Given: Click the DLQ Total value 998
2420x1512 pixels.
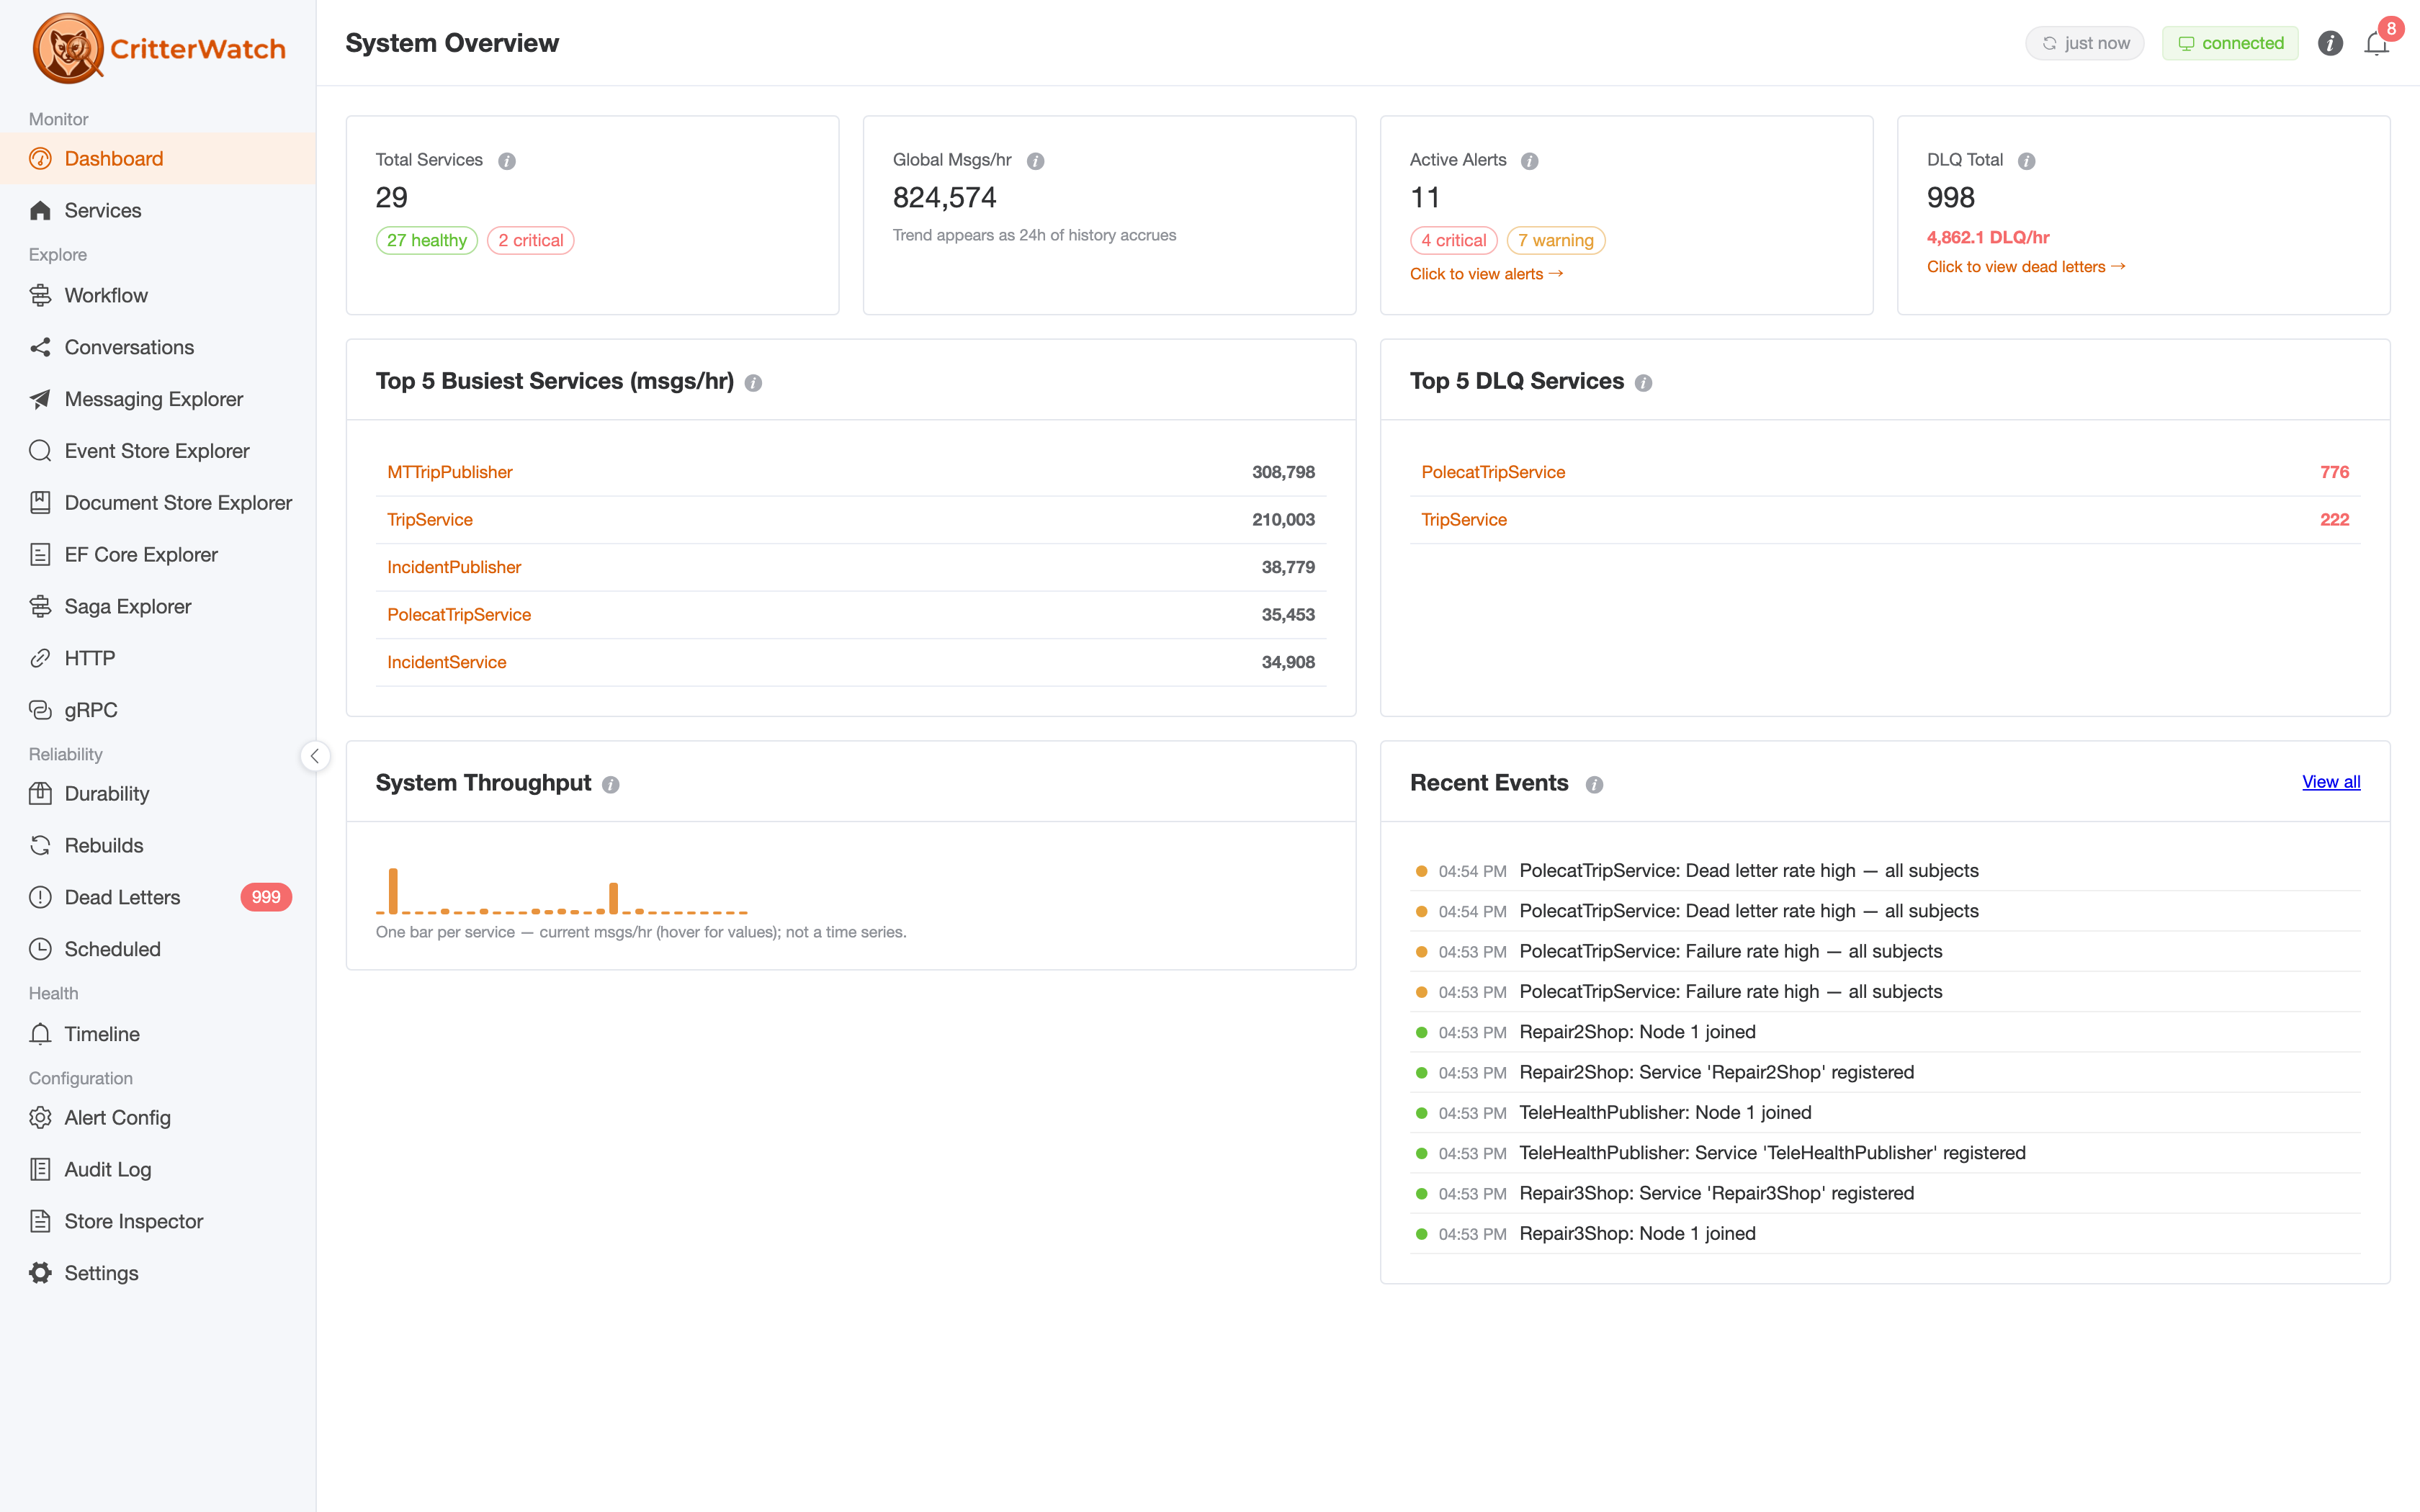Looking at the screenshot, I should (x=1950, y=198).
